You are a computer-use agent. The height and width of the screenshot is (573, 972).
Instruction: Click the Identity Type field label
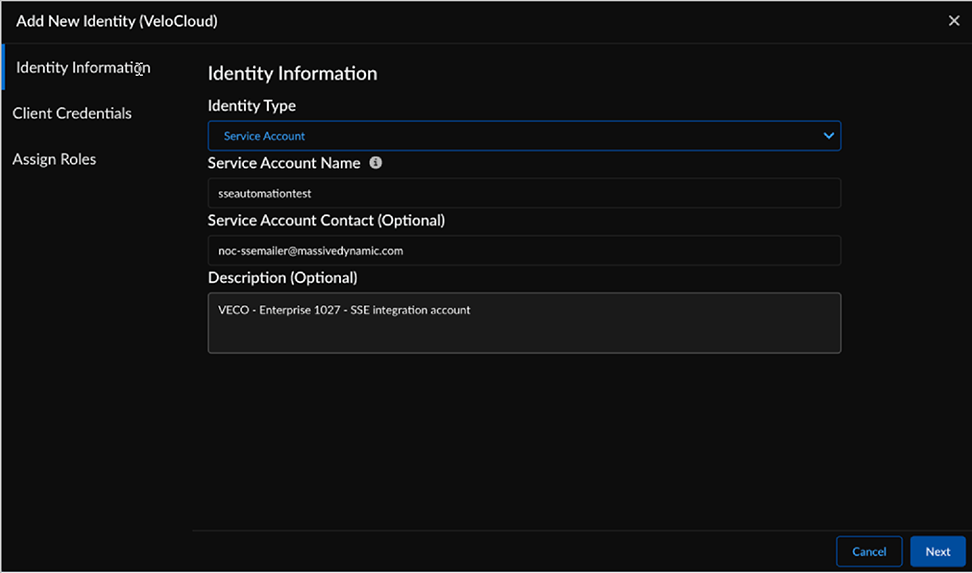(x=252, y=106)
